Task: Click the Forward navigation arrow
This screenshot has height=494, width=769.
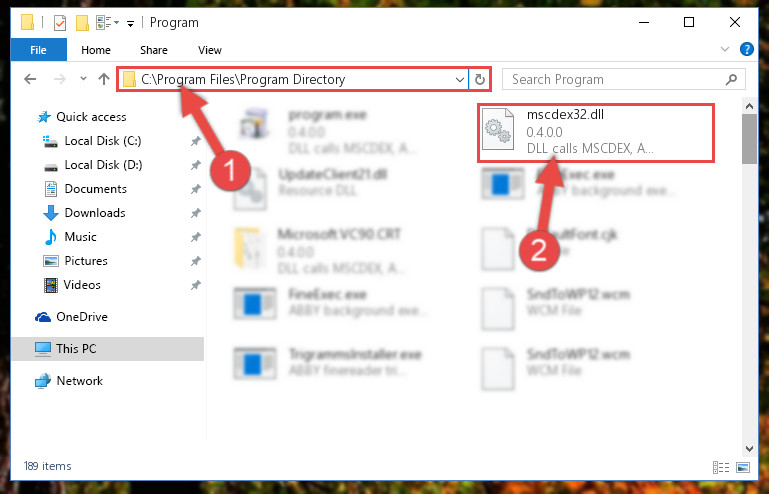Action: (59, 79)
